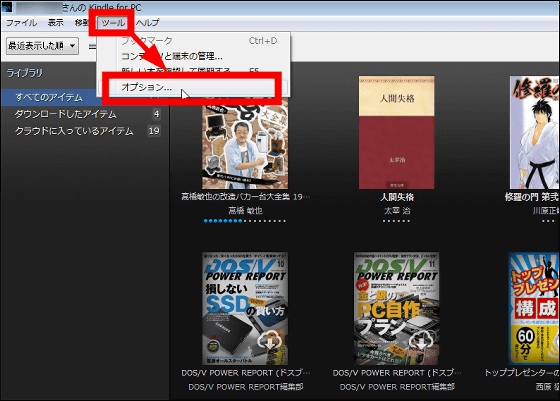Open the トッププレゼンター book cover
The width and height of the screenshot is (560, 401).
tap(534, 309)
